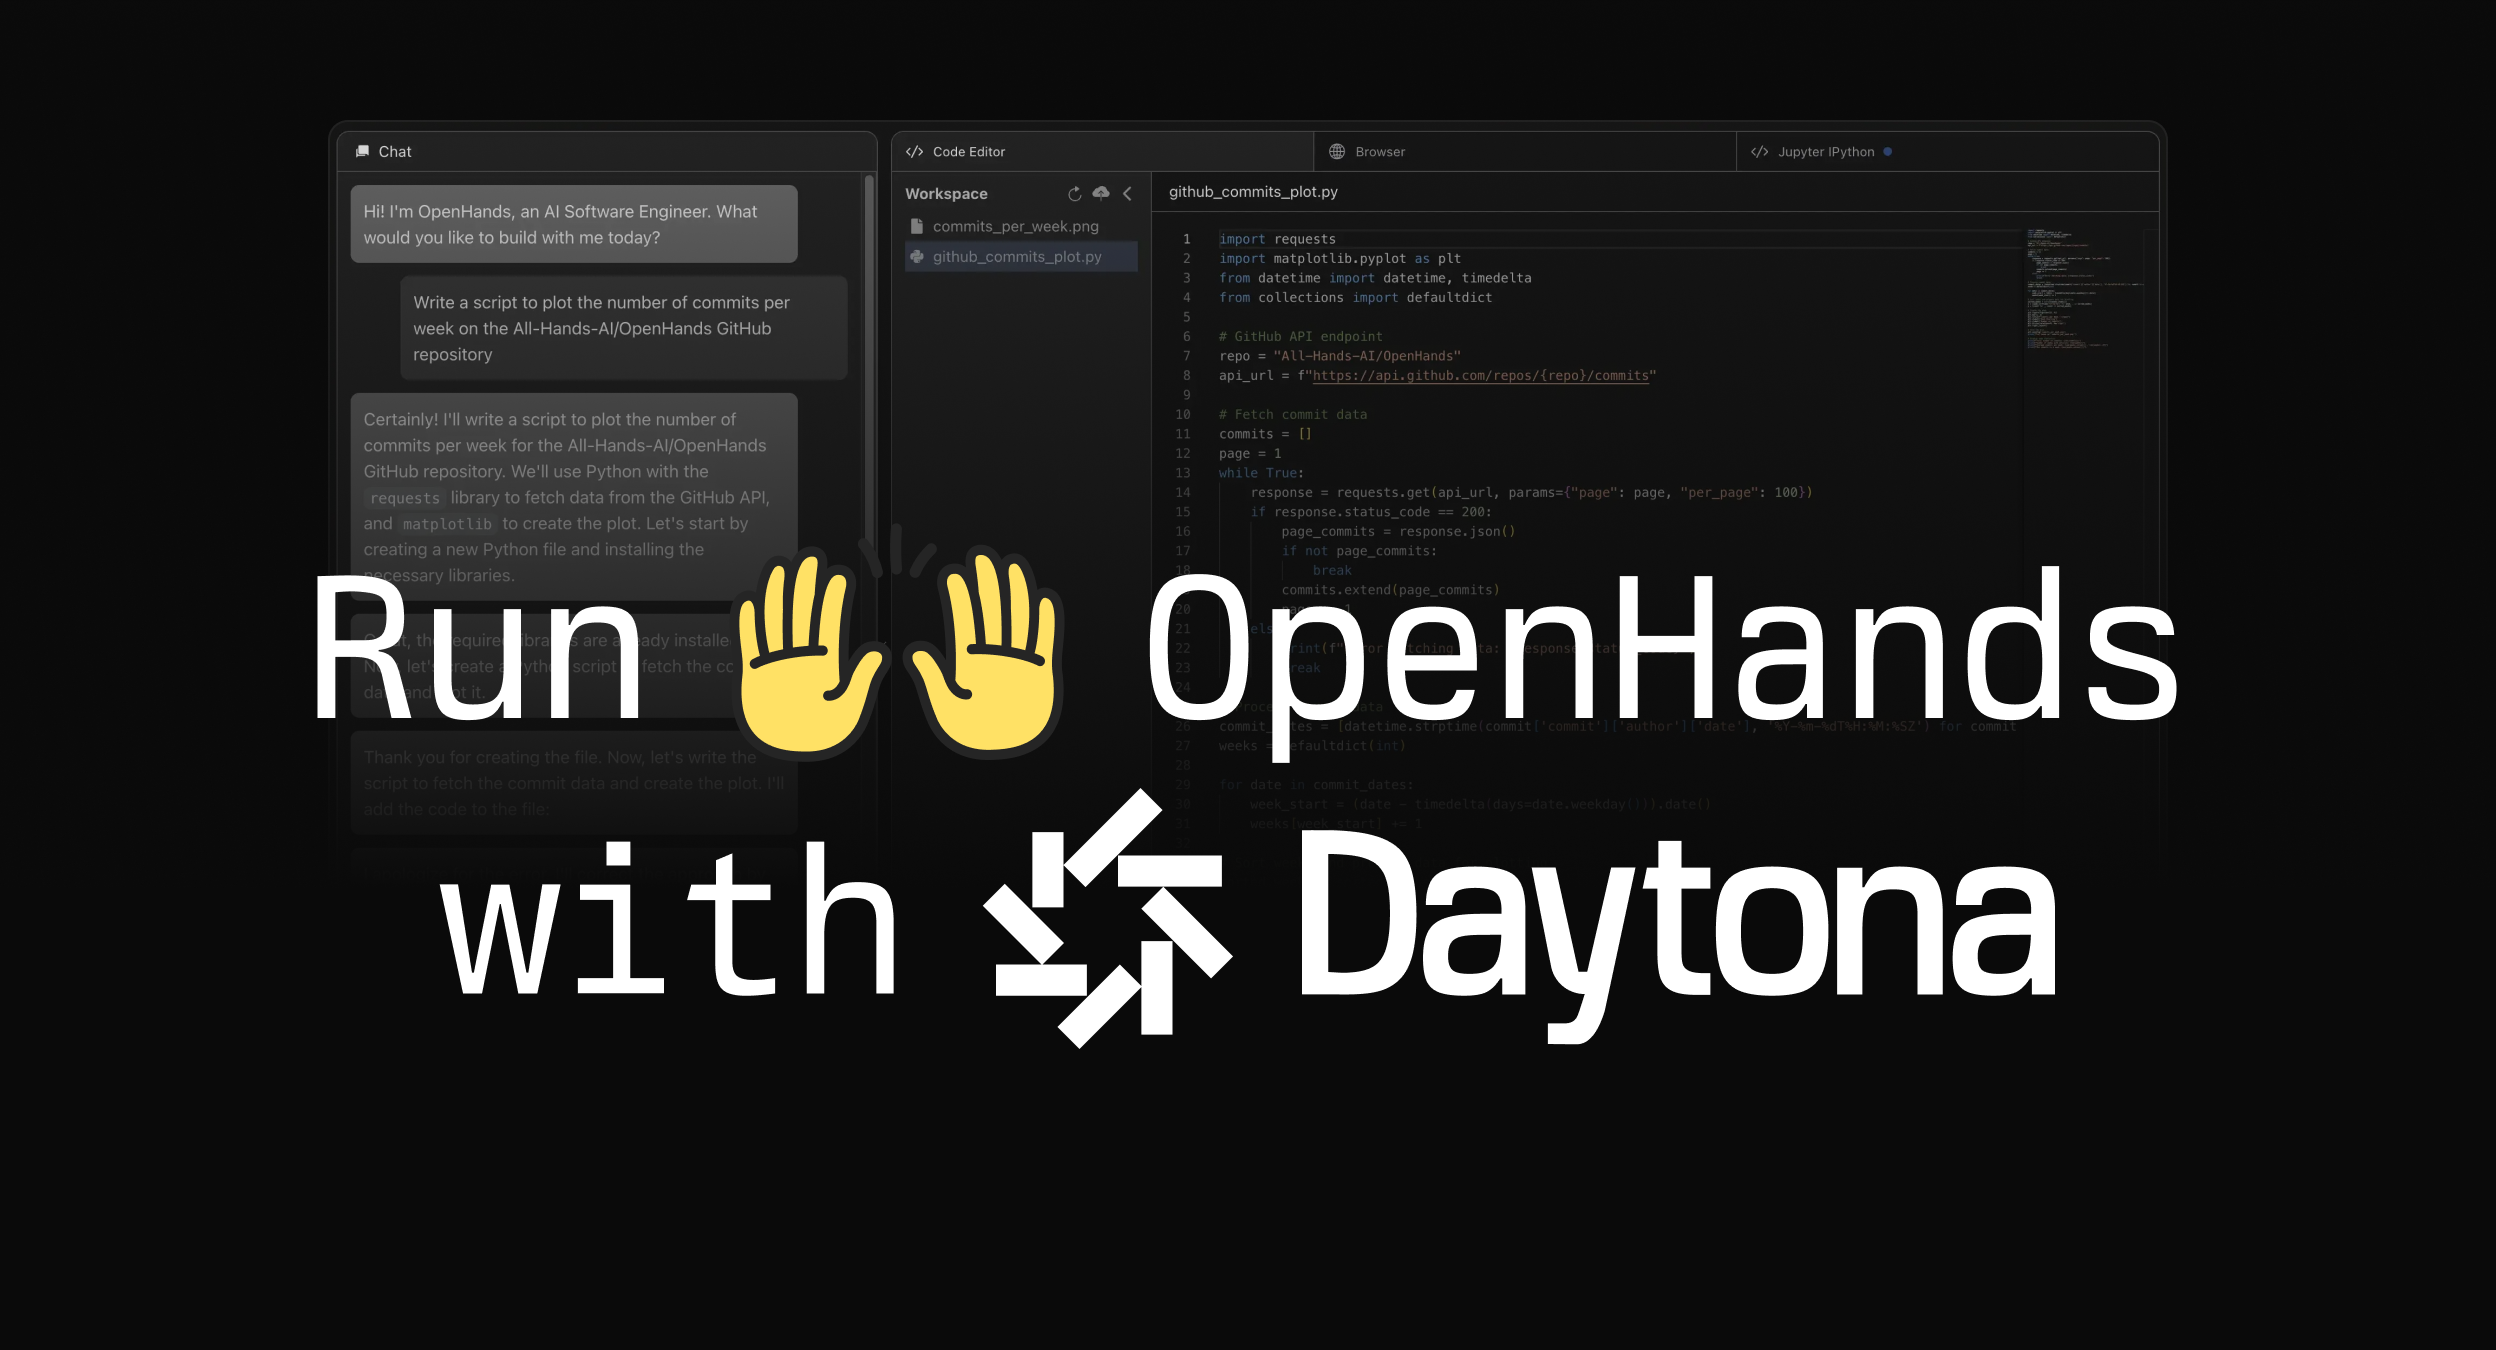Click the Jupyter IPython blue status dot
This screenshot has width=2496, height=1350.
click(1888, 152)
